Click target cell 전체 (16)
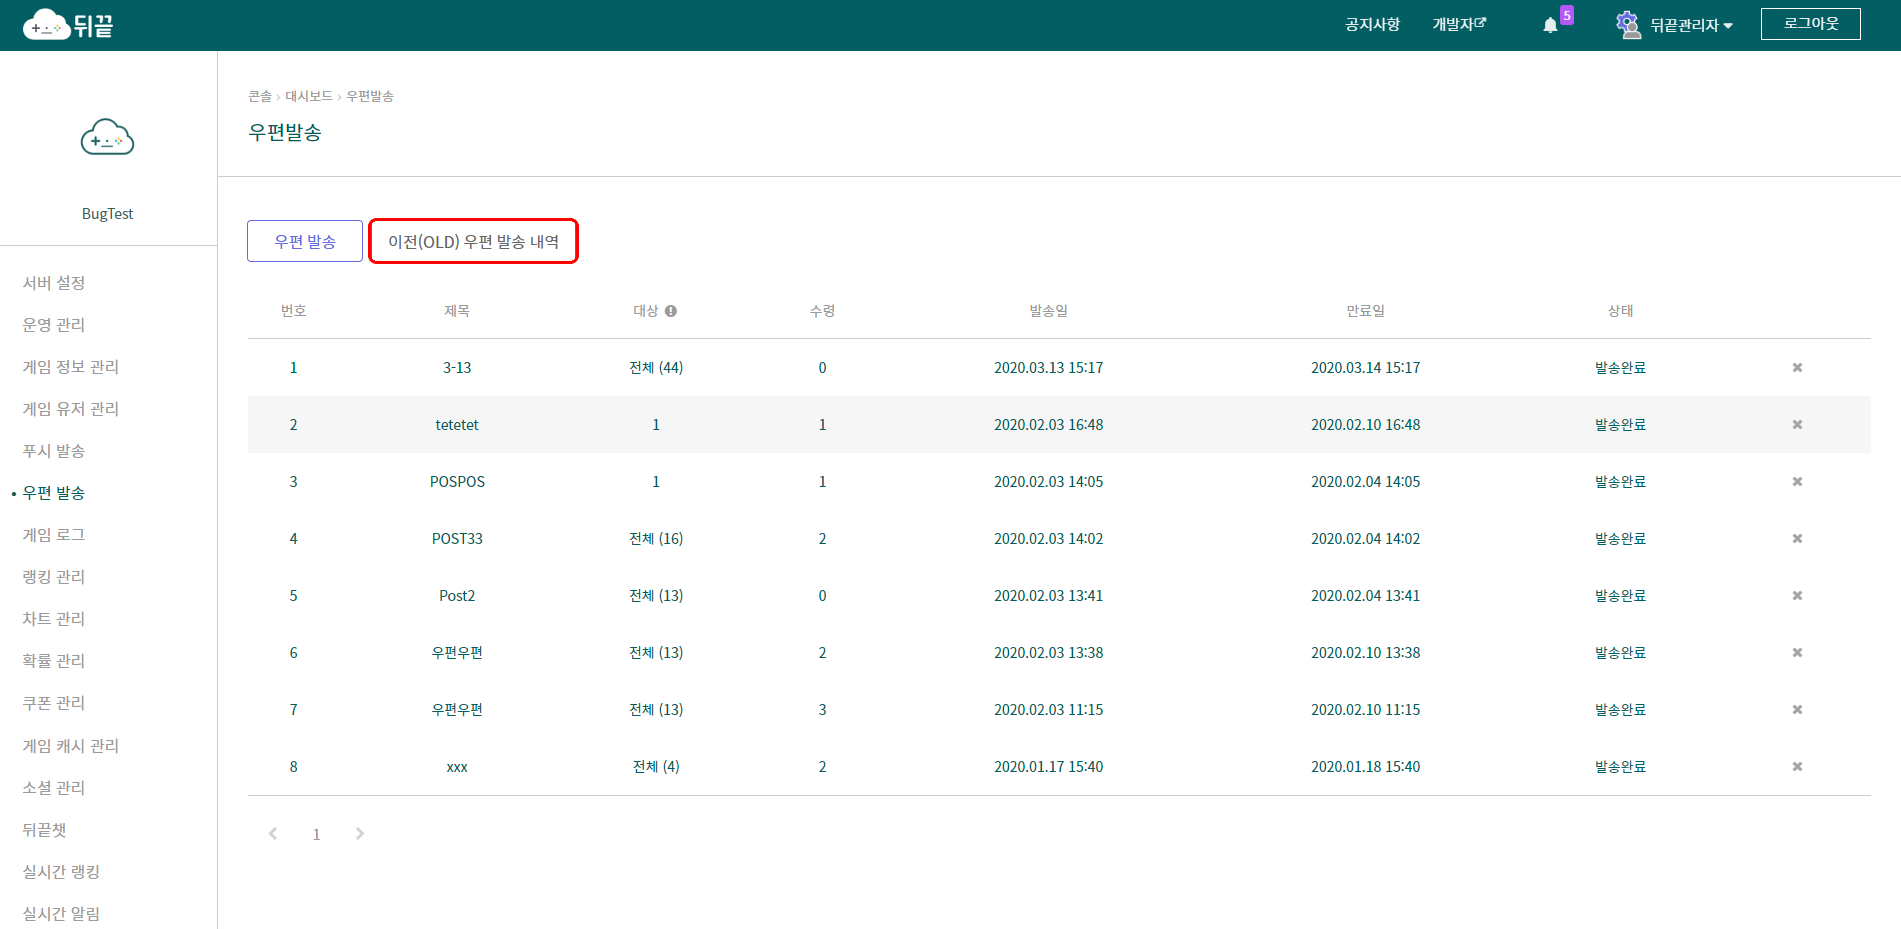 tap(656, 539)
